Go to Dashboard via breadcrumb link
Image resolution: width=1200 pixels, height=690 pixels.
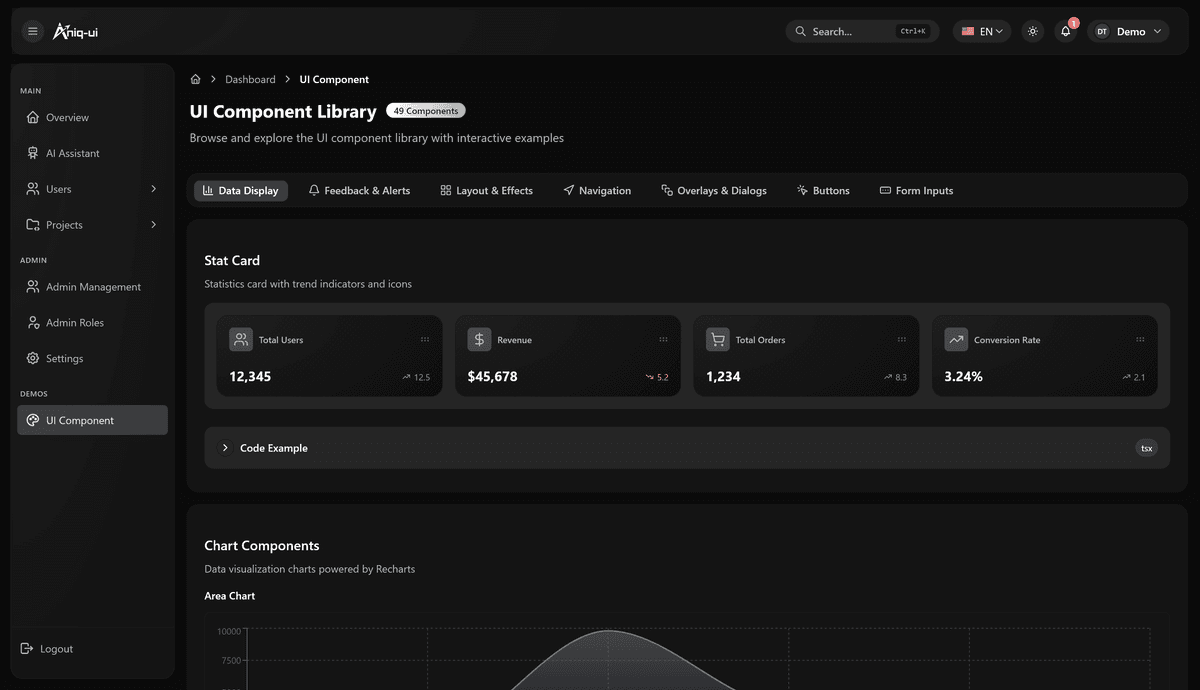250,79
